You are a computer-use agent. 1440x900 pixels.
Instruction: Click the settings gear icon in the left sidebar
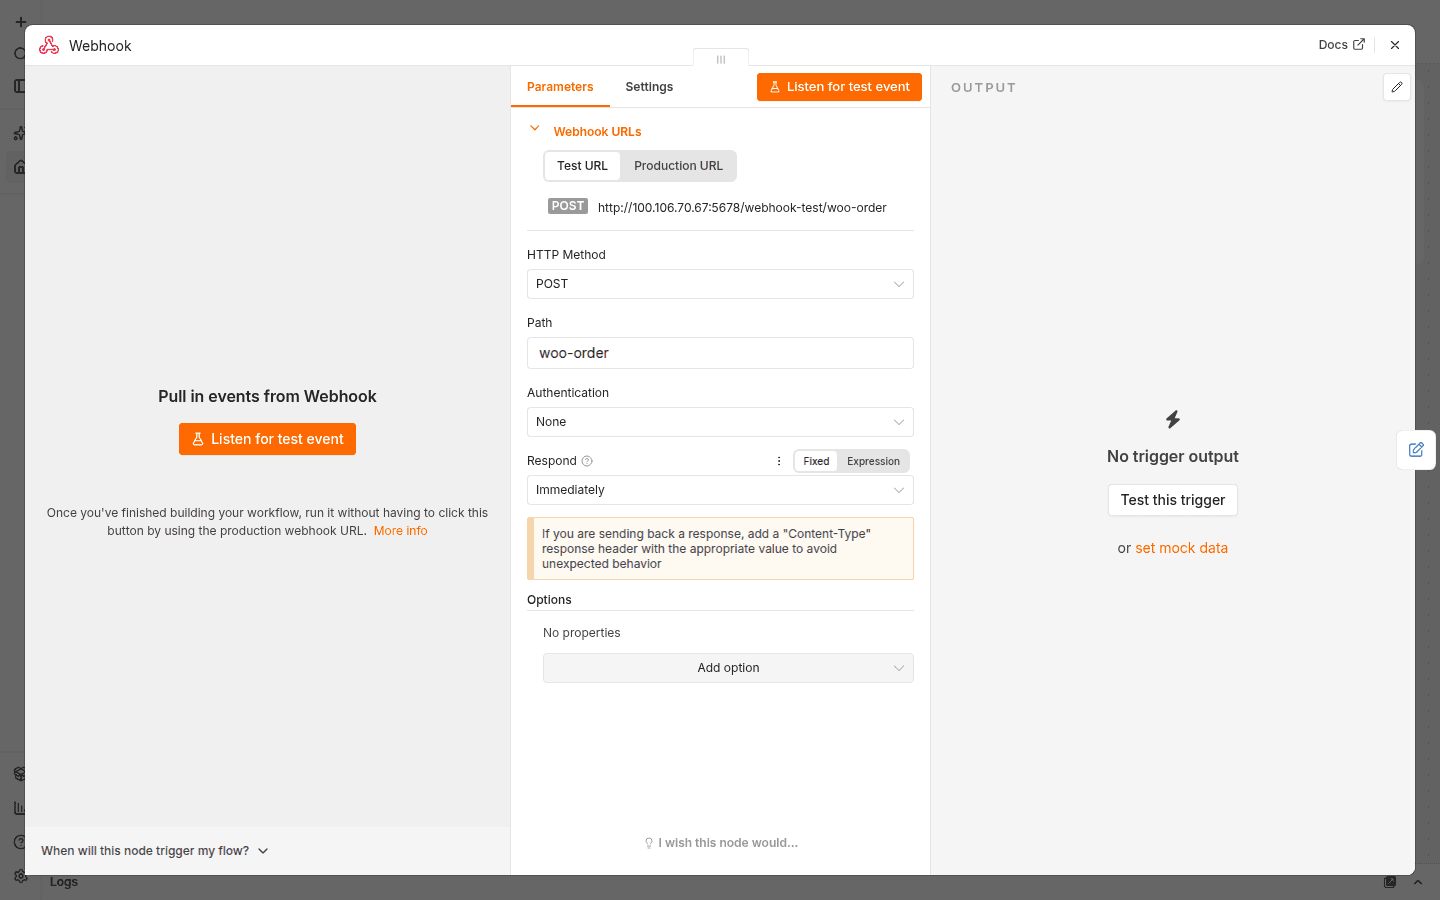tap(19, 876)
